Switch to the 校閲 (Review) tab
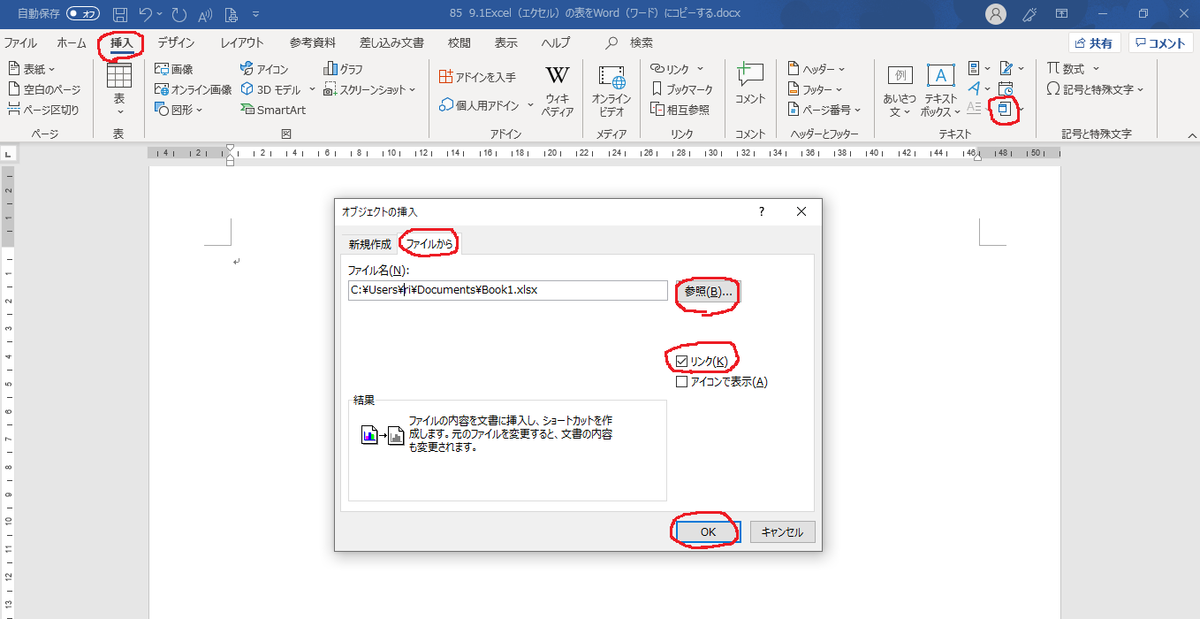This screenshot has height=619, width=1200. (x=459, y=43)
